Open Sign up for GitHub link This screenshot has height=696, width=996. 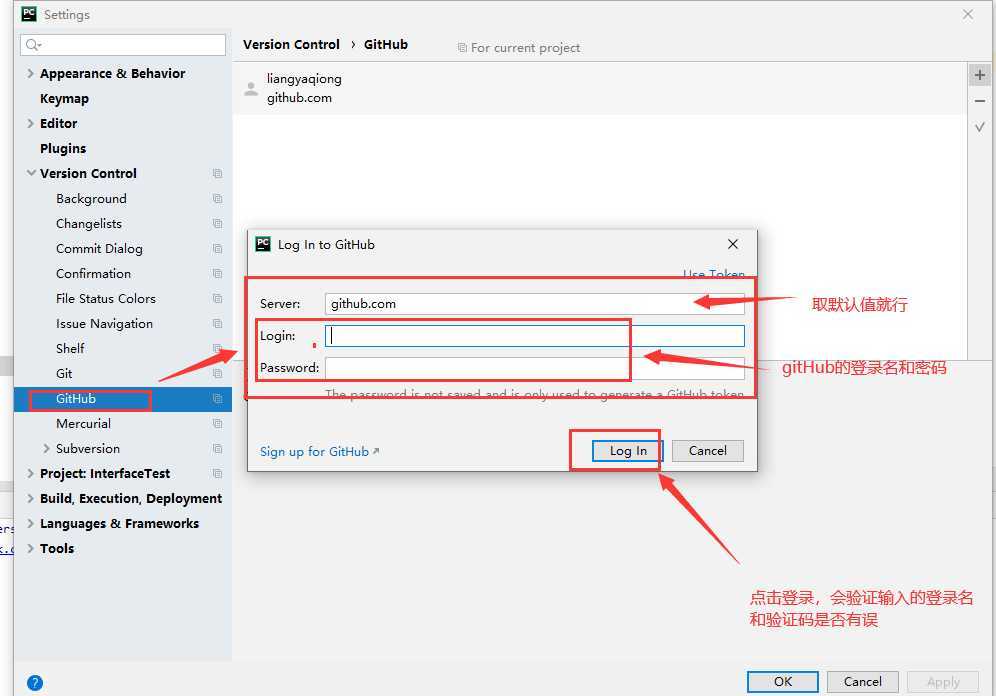[x=320, y=452]
